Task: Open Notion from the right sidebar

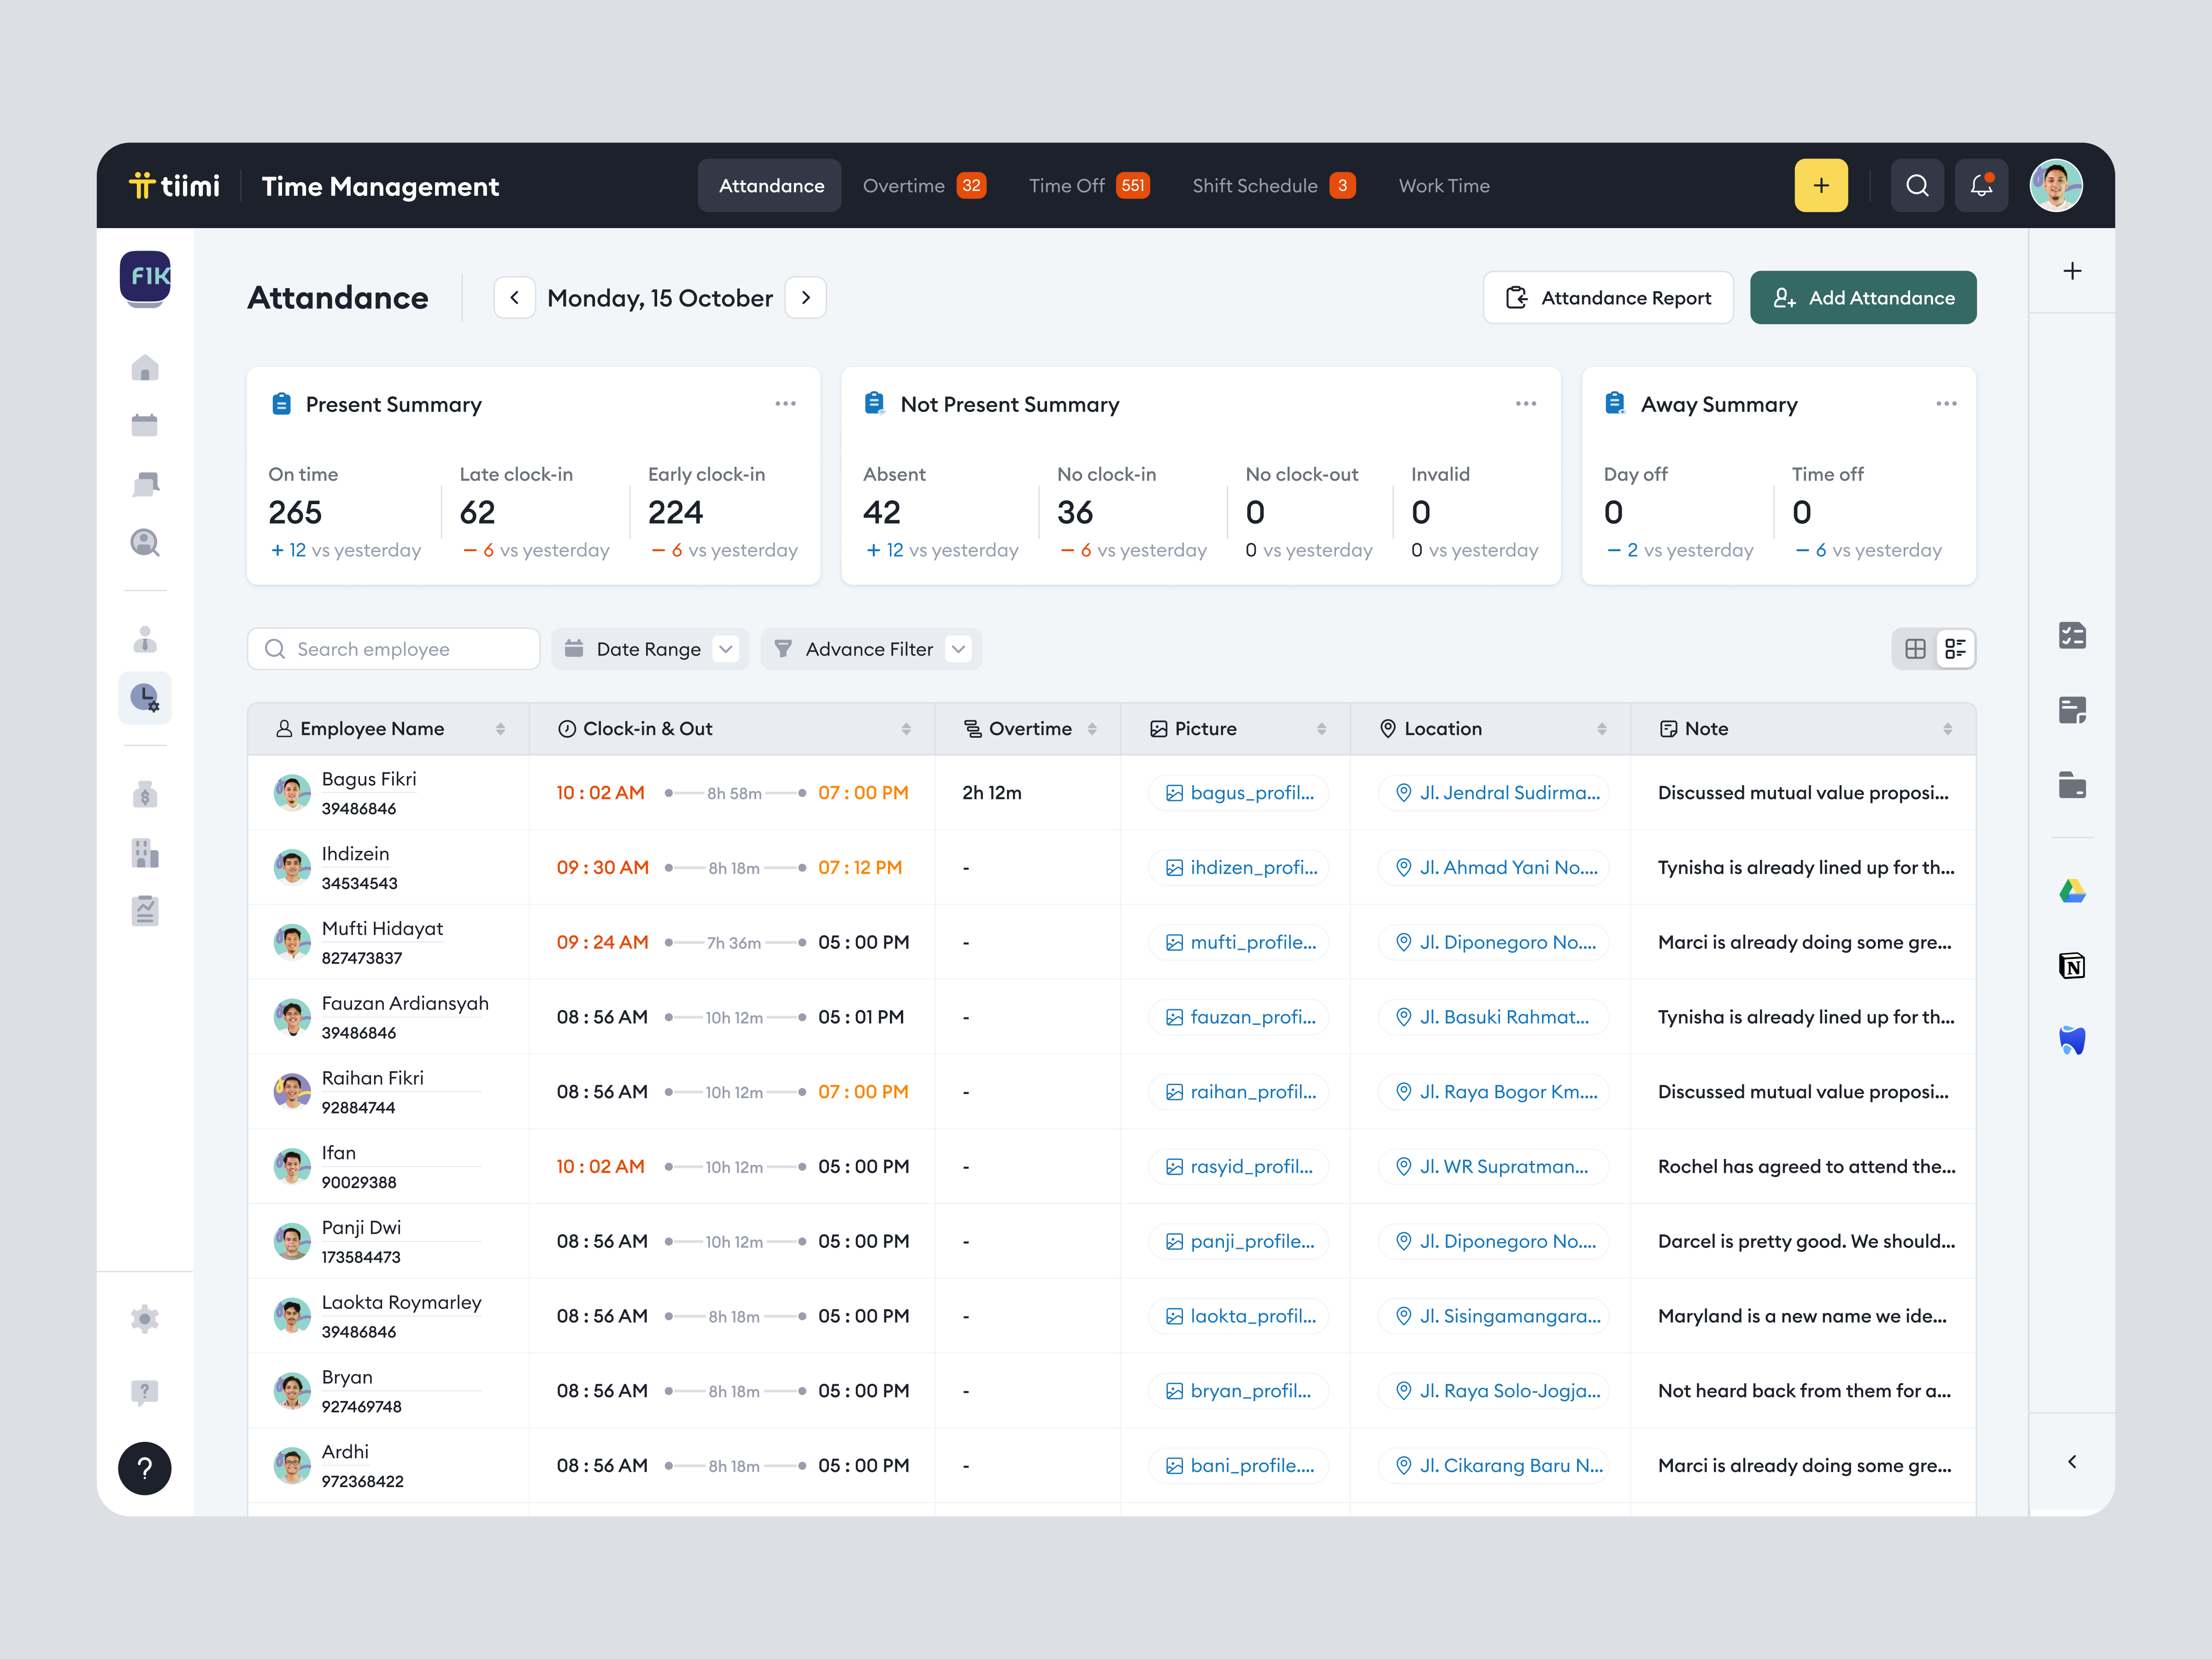Action: tap(2072, 965)
